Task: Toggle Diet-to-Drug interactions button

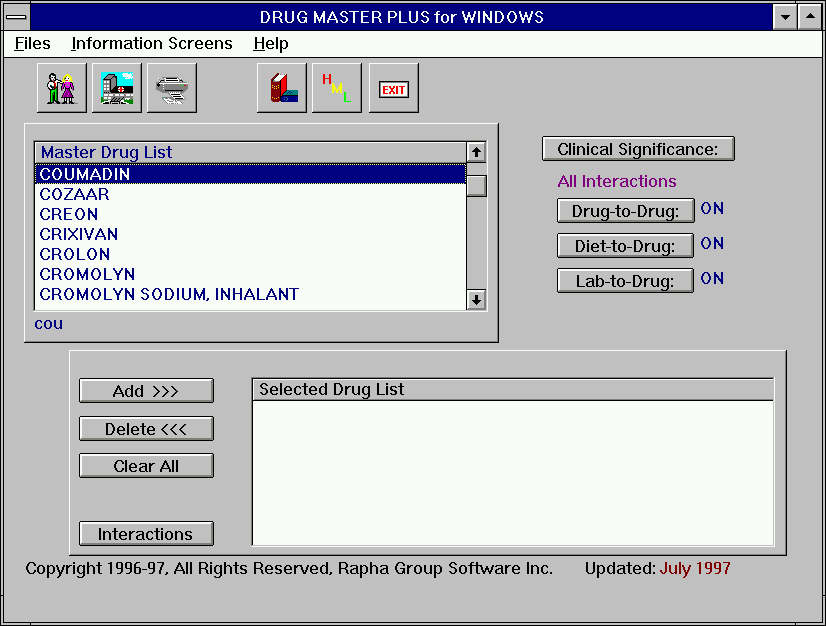Action: tap(625, 246)
